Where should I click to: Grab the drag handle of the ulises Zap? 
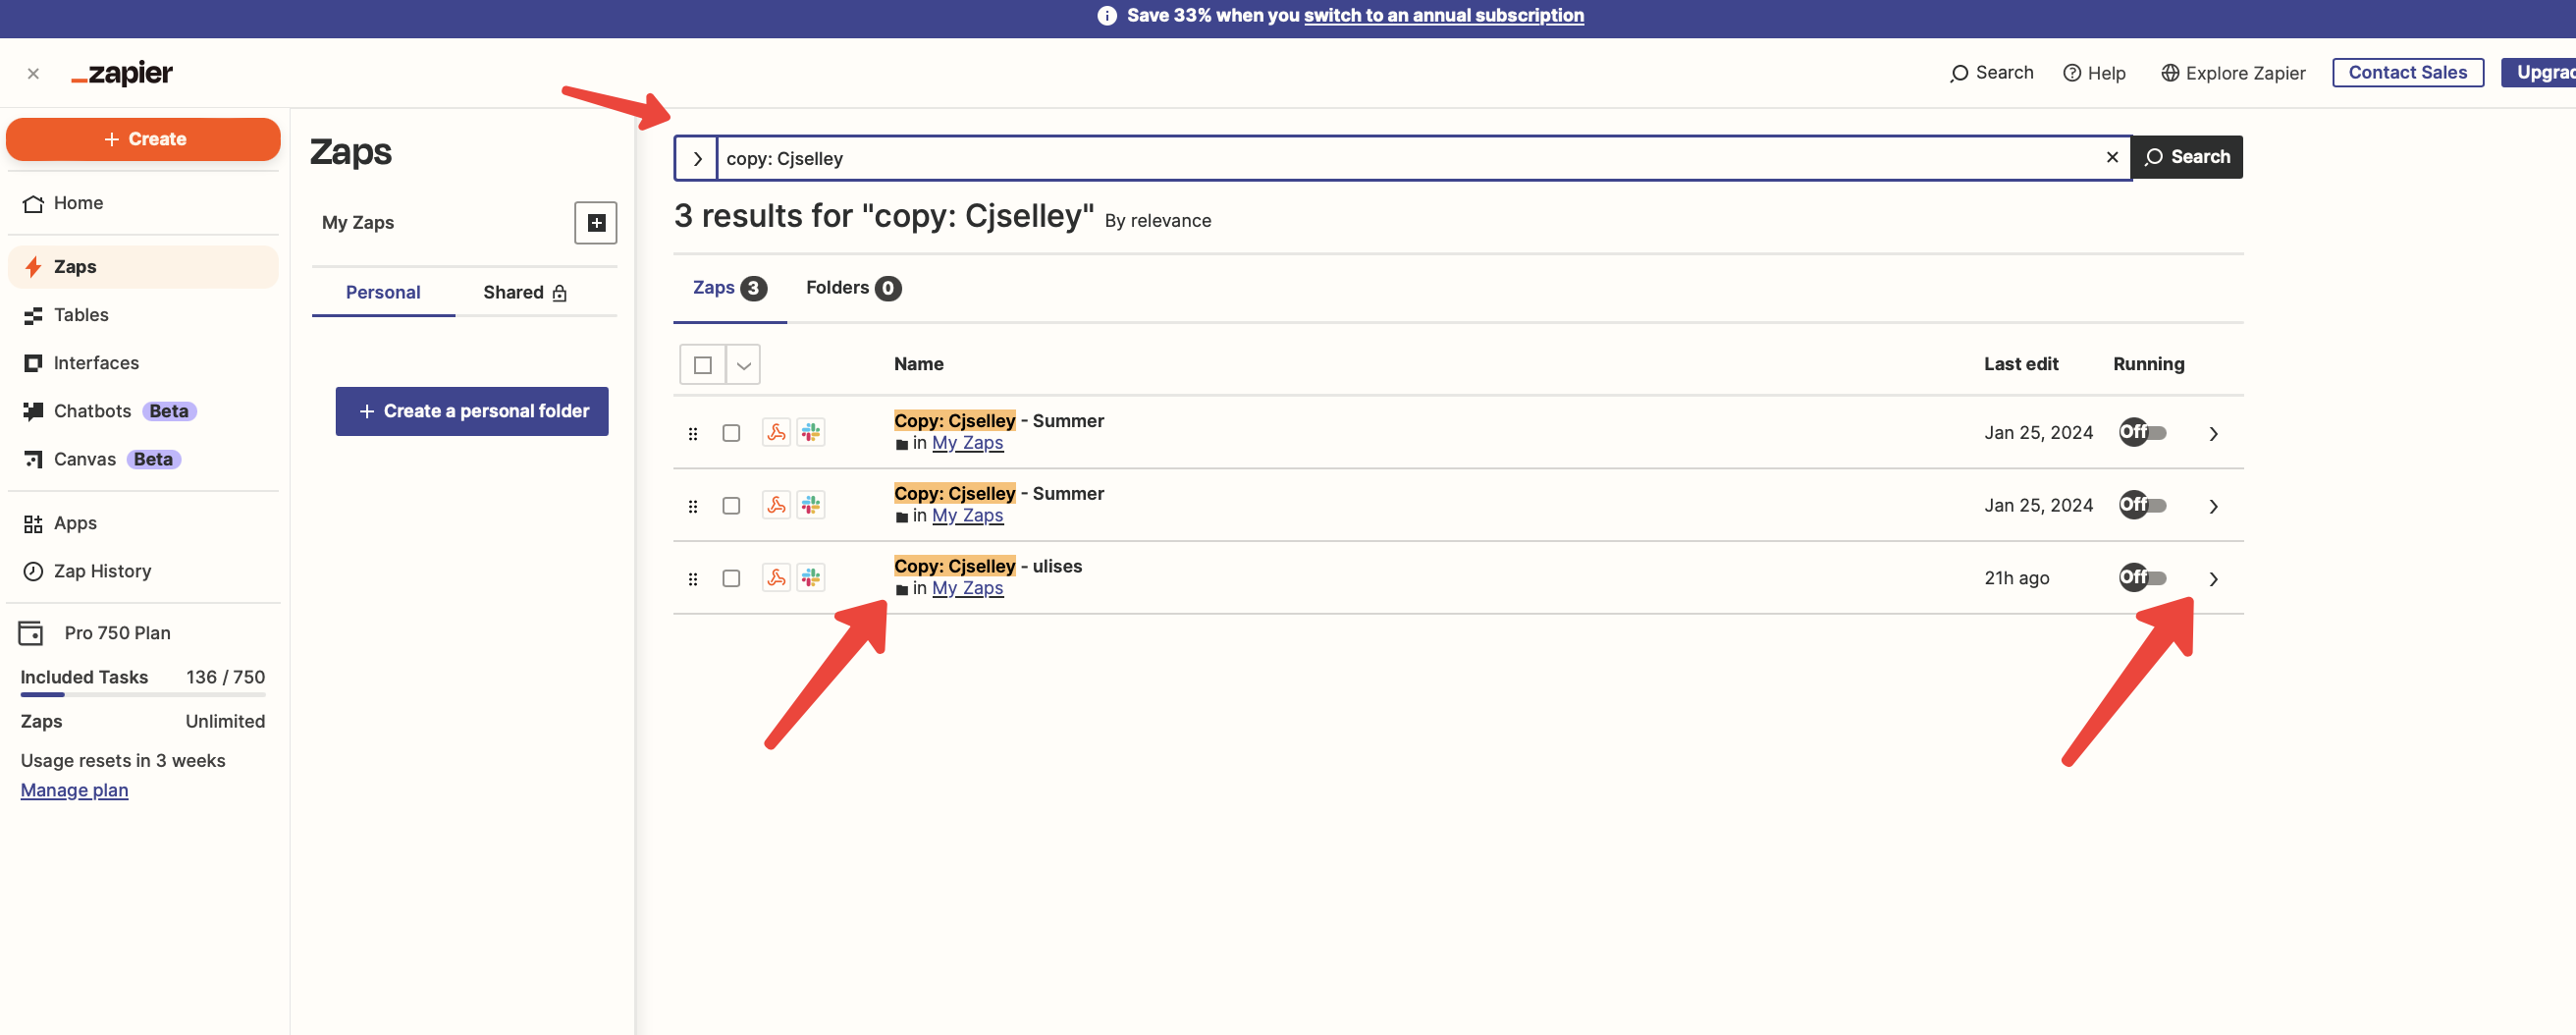693,579
